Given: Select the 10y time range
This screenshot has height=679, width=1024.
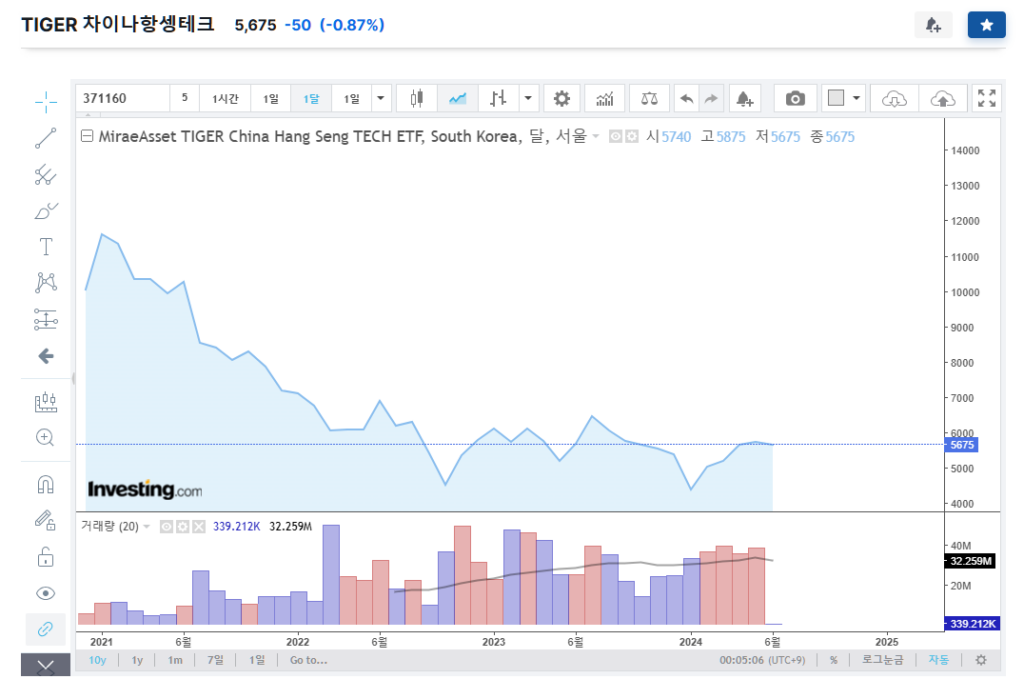Looking at the screenshot, I should (97, 660).
